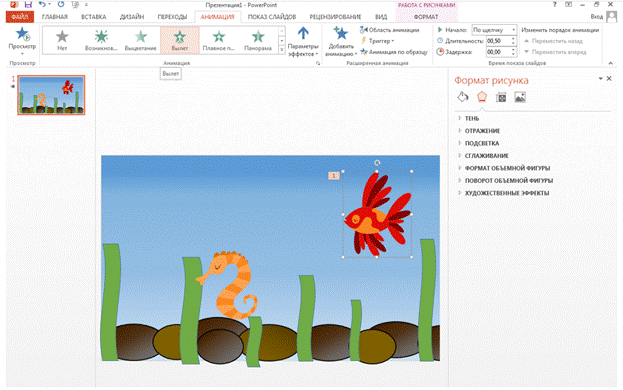
Task: Expand the СГЛАЖИВАНИЕ section
Action: 487,156
